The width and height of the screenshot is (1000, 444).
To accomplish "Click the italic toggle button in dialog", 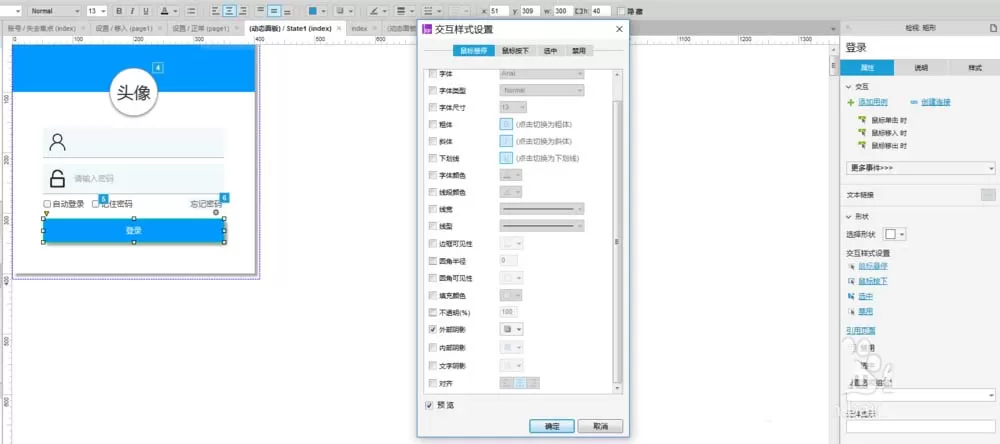I will point(506,141).
